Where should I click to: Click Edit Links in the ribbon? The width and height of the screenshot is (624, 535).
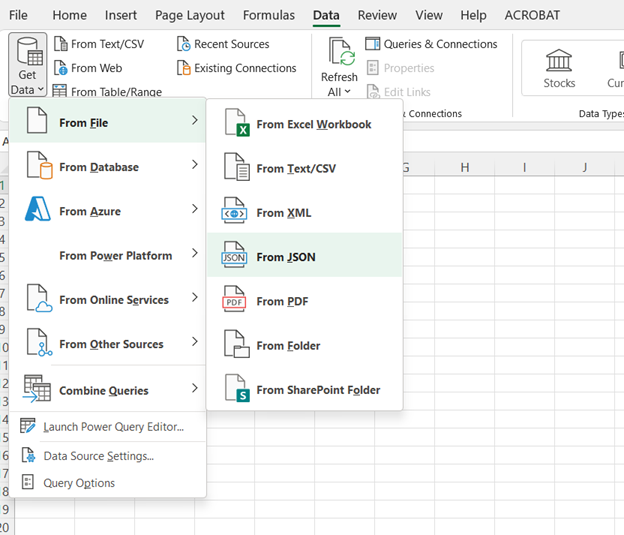tap(399, 92)
